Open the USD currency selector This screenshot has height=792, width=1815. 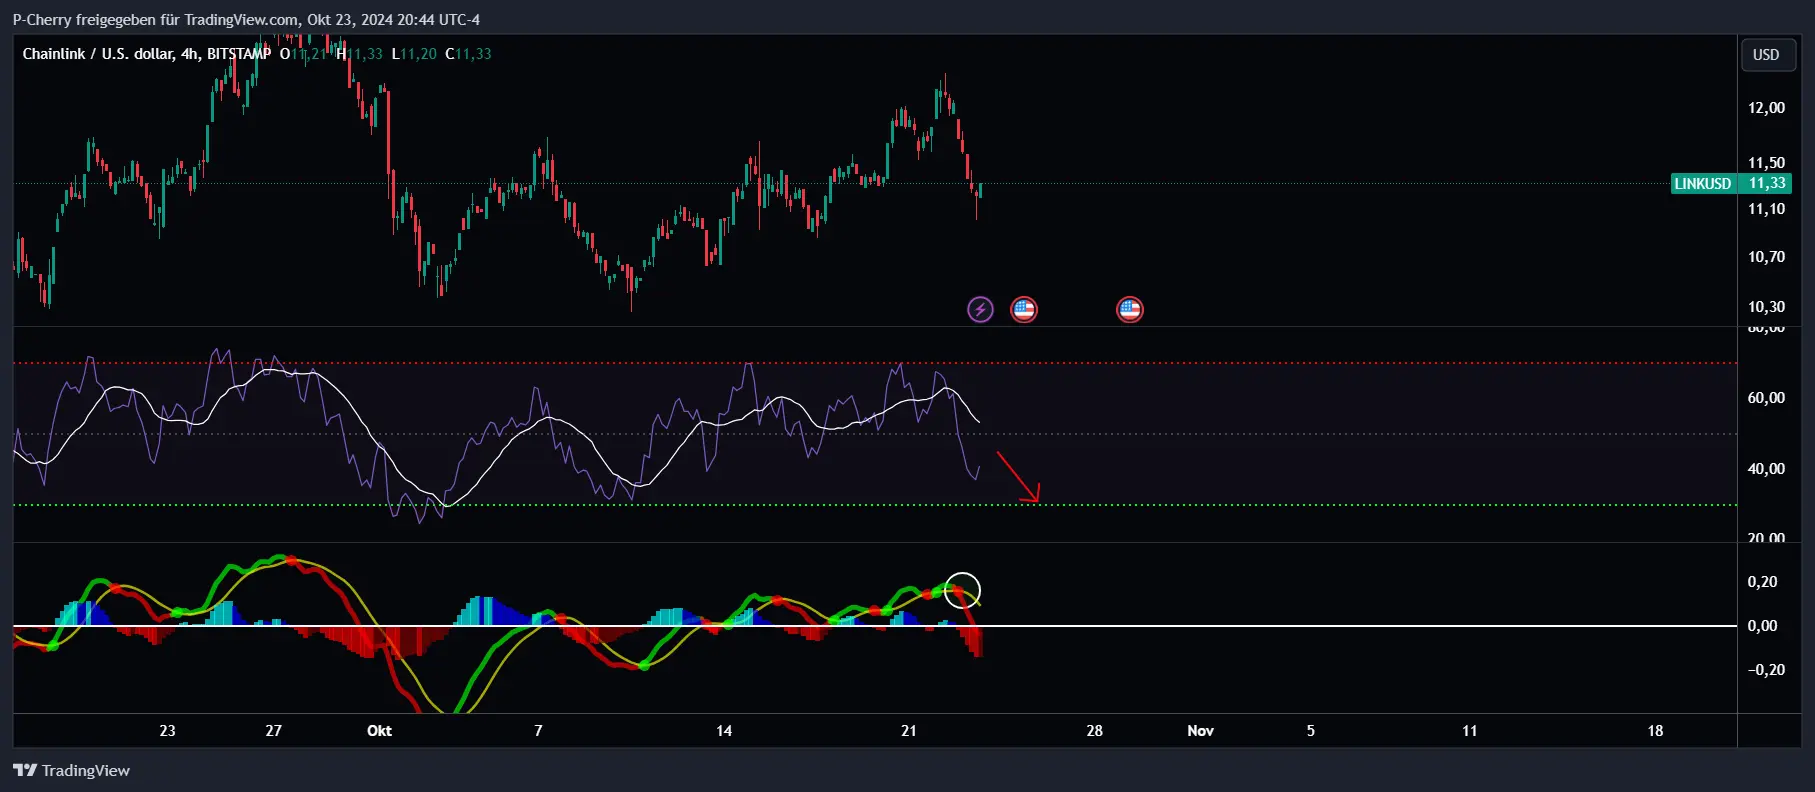coord(1766,55)
